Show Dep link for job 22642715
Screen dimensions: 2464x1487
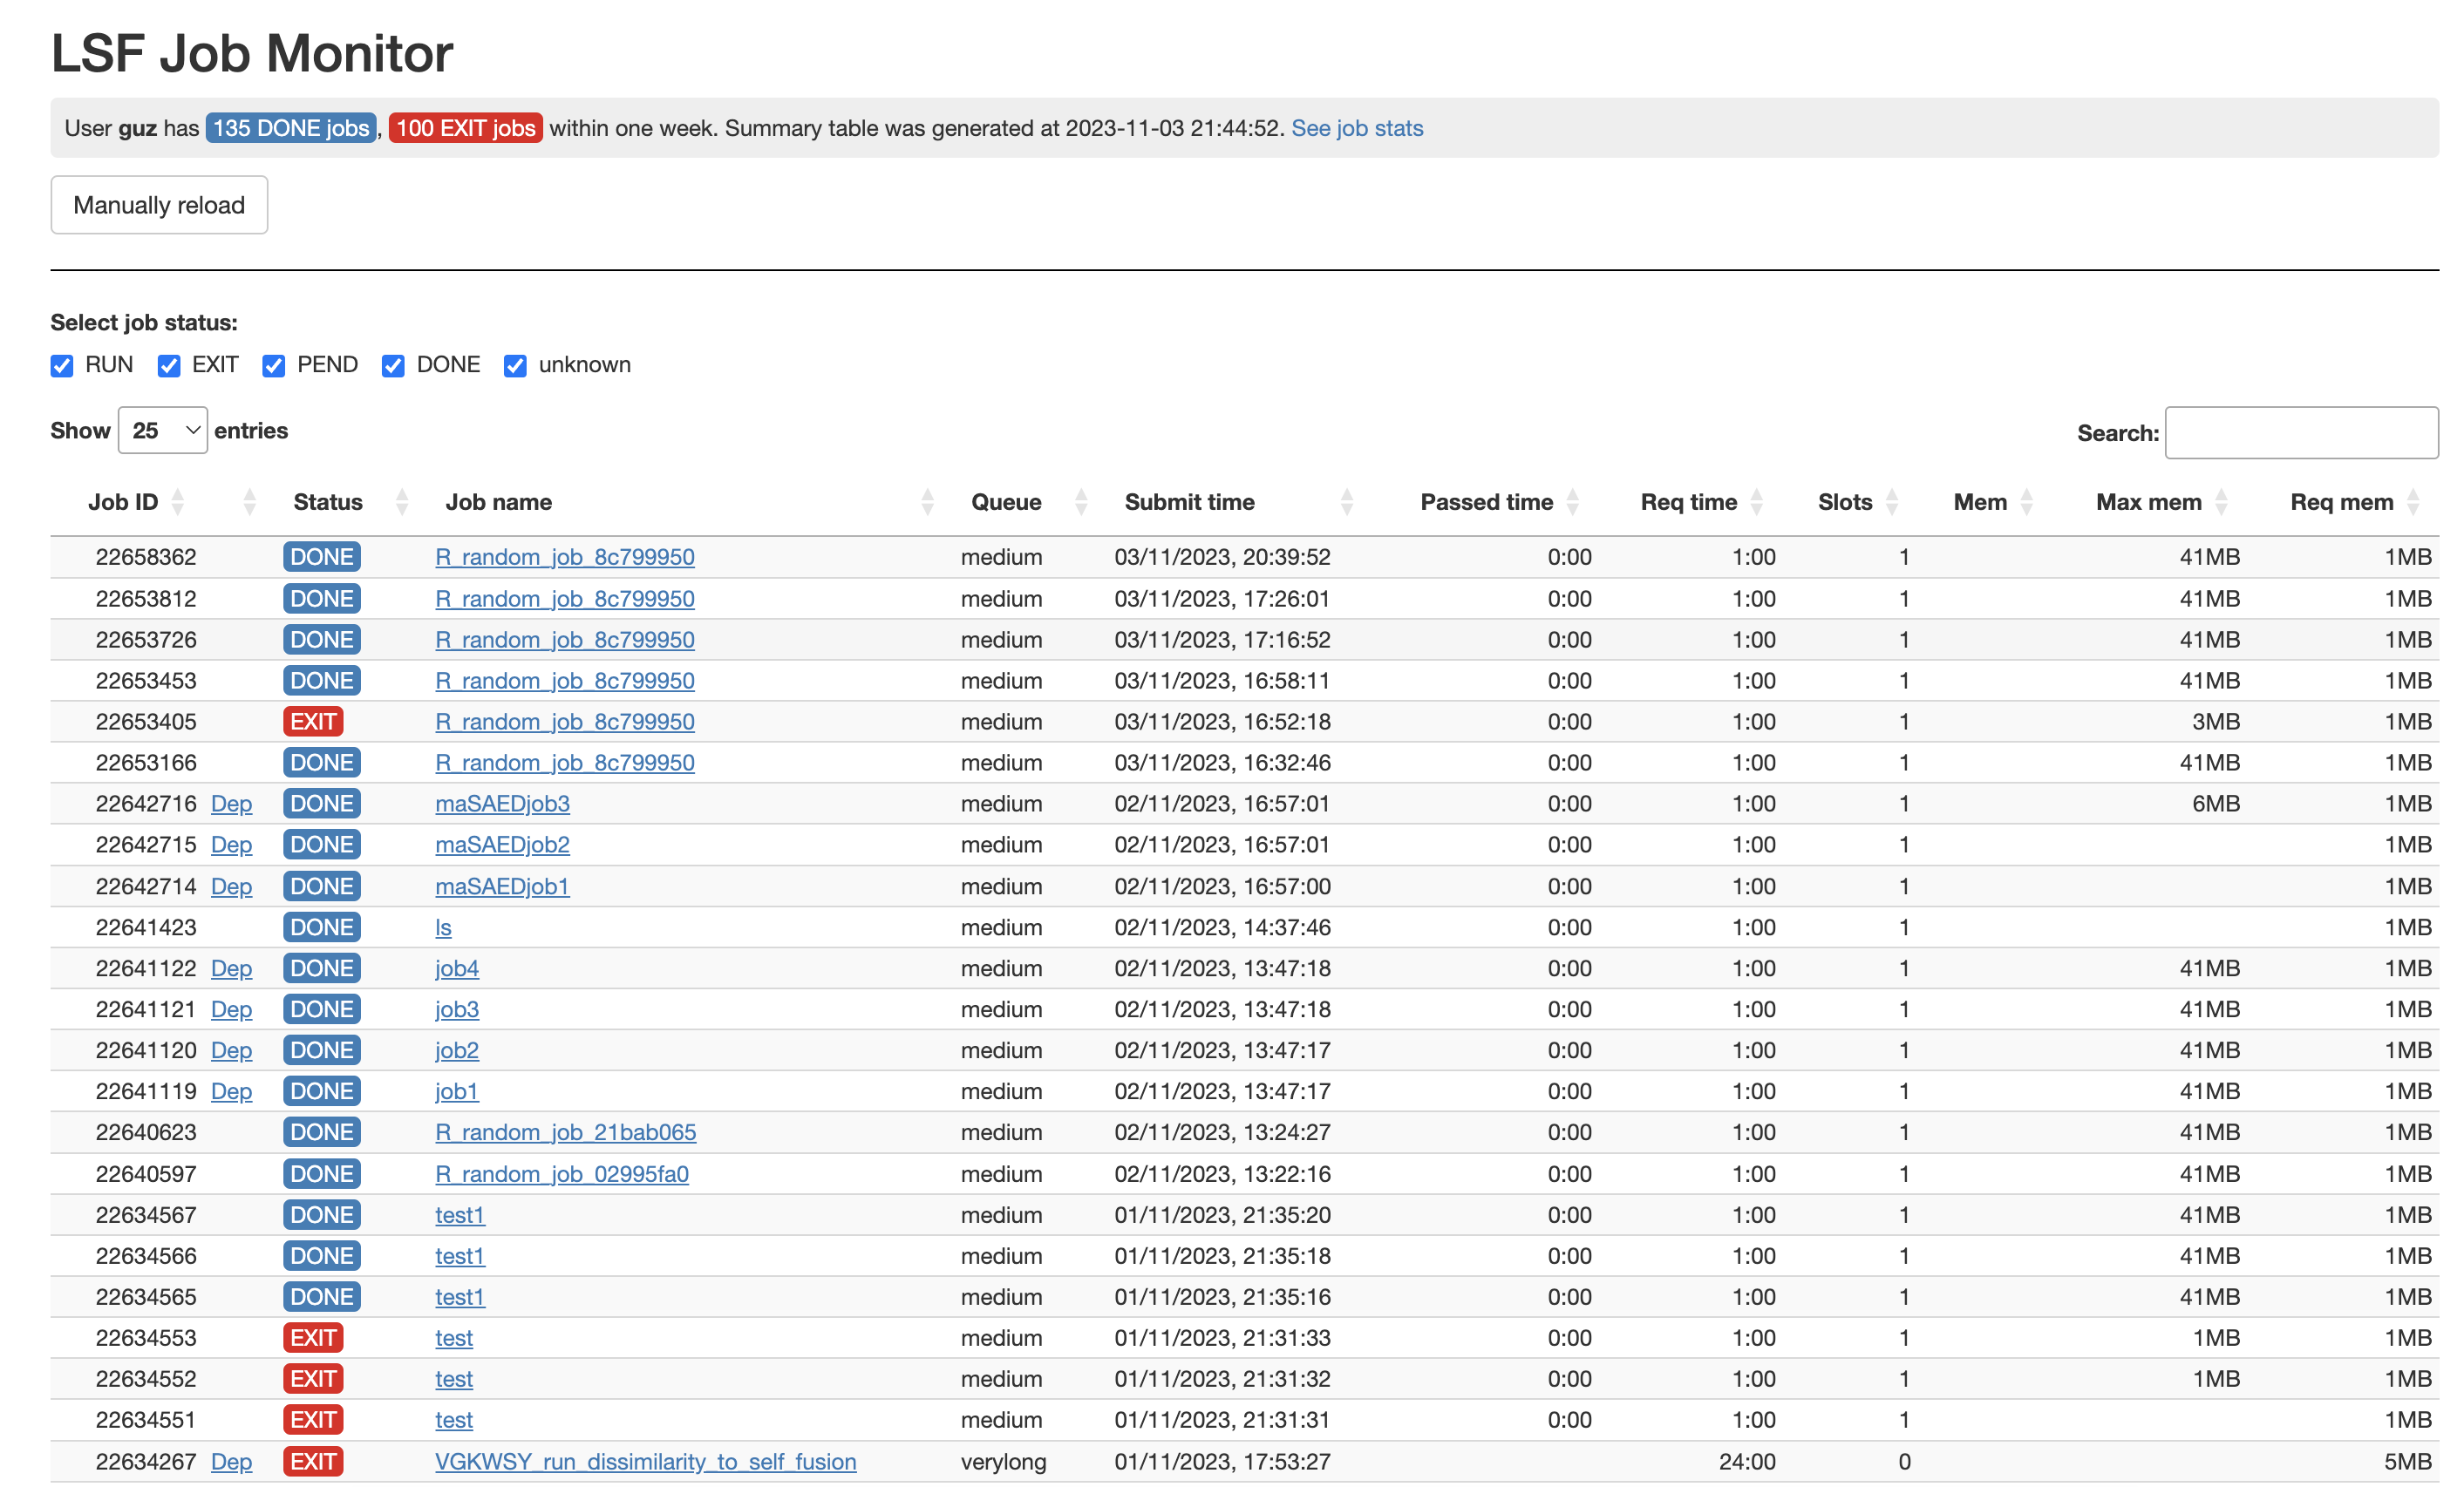coord(231,845)
